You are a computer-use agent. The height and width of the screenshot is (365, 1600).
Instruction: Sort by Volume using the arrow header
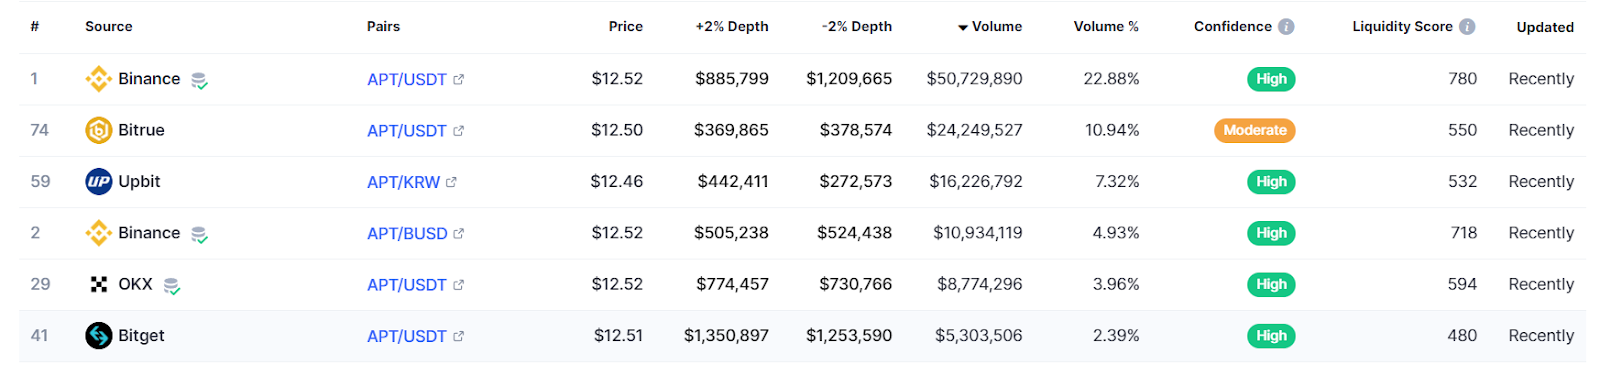pos(990,27)
